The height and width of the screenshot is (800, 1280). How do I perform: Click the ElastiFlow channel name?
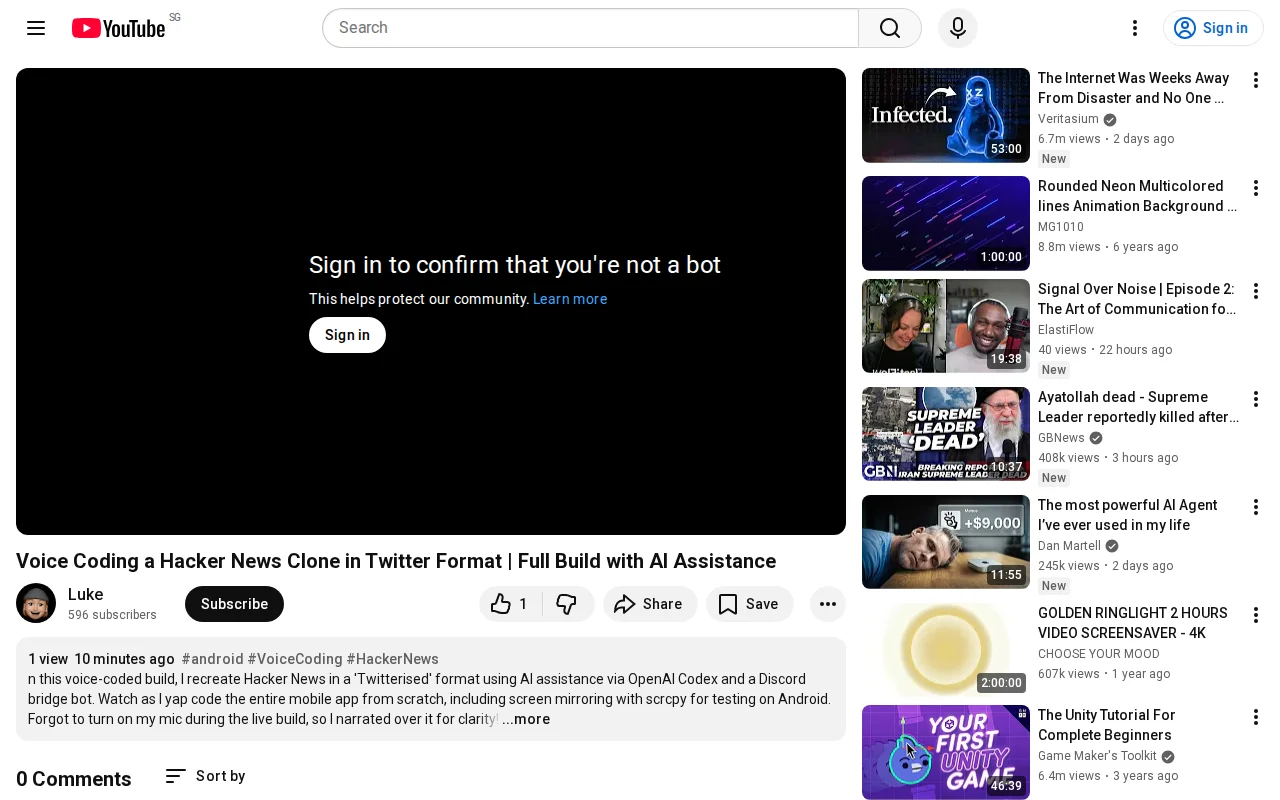coord(1066,330)
